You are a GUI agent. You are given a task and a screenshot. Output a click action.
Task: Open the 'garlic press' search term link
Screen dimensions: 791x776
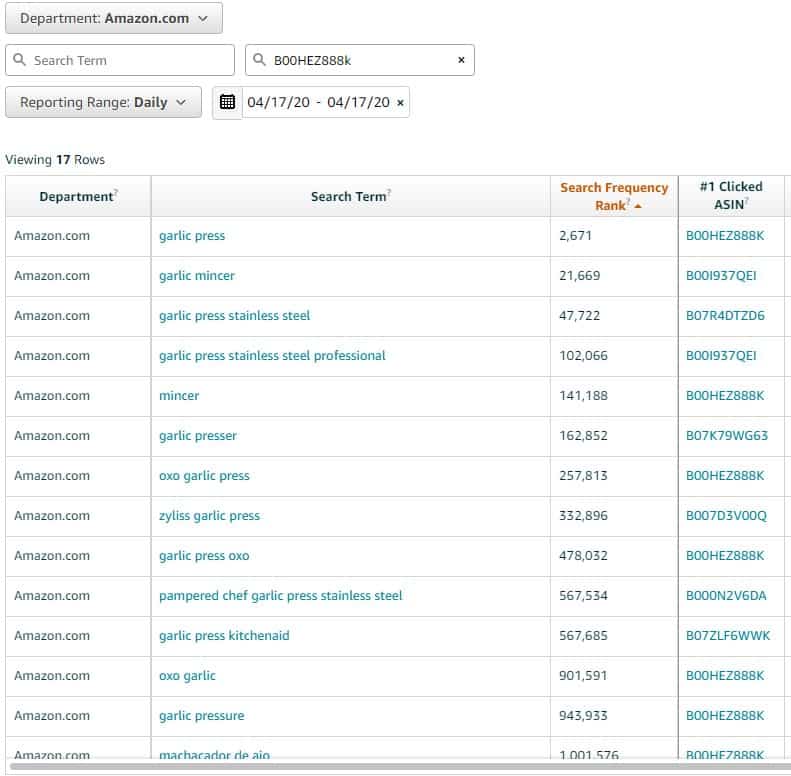click(192, 236)
